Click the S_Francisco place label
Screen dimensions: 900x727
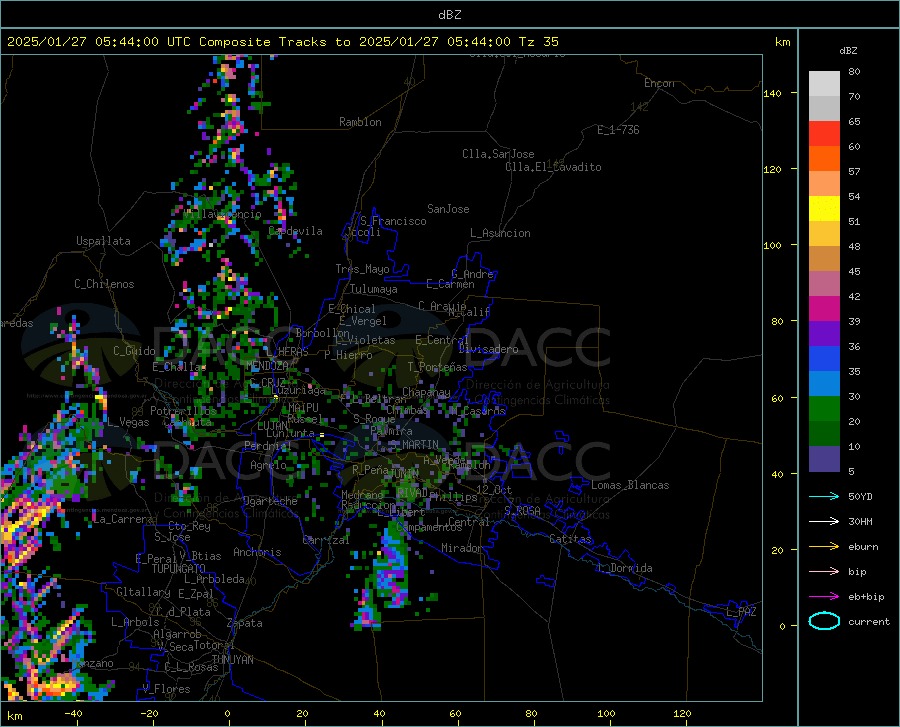pos(393,221)
